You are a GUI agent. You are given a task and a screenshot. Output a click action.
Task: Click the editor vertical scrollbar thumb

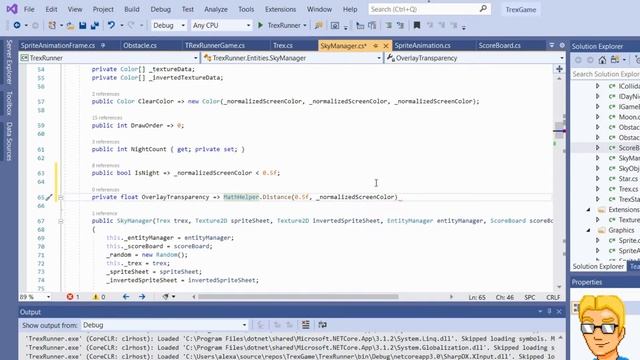pyautogui.click(x=559, y=130)
